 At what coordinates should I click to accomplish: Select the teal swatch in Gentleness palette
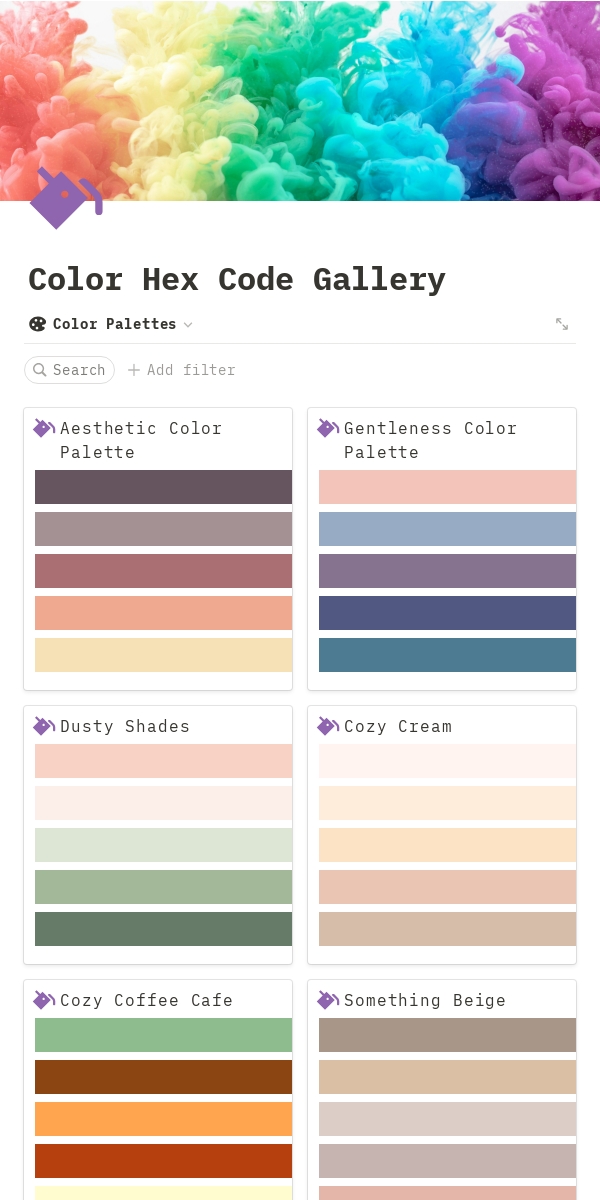(x=447, y=655)
